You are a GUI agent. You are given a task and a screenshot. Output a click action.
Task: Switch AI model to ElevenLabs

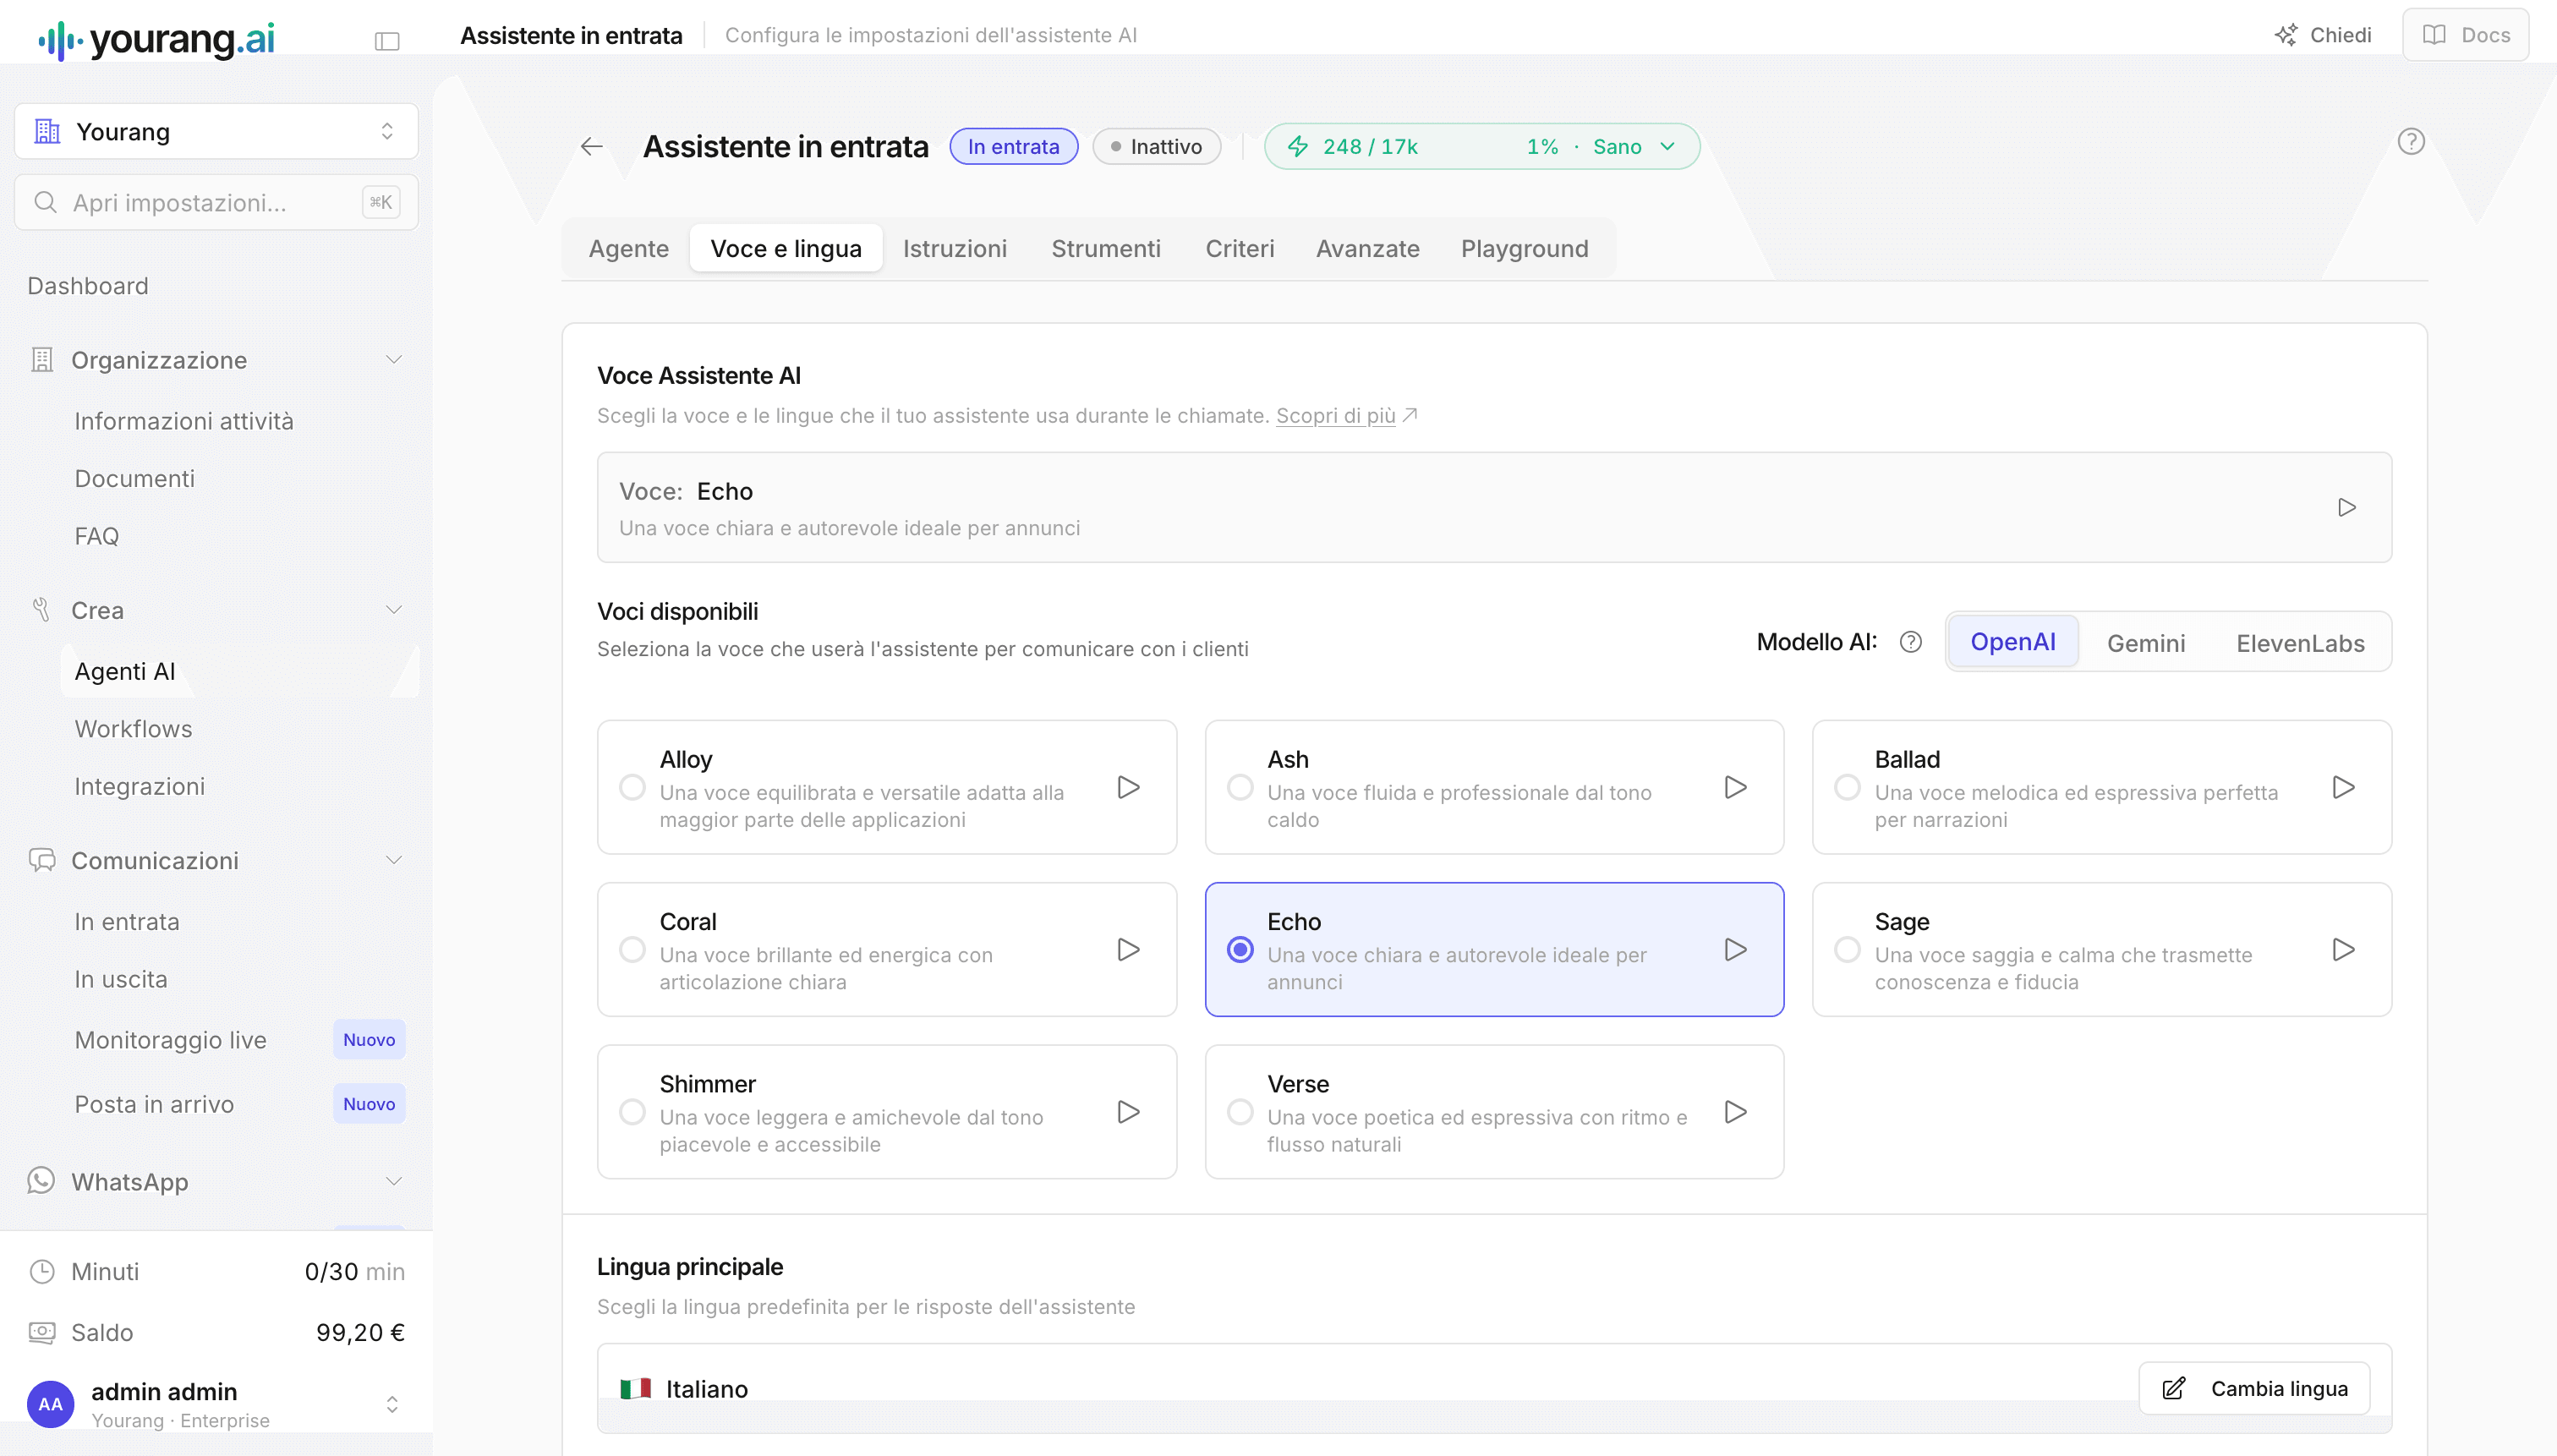tap(2300, 643)
